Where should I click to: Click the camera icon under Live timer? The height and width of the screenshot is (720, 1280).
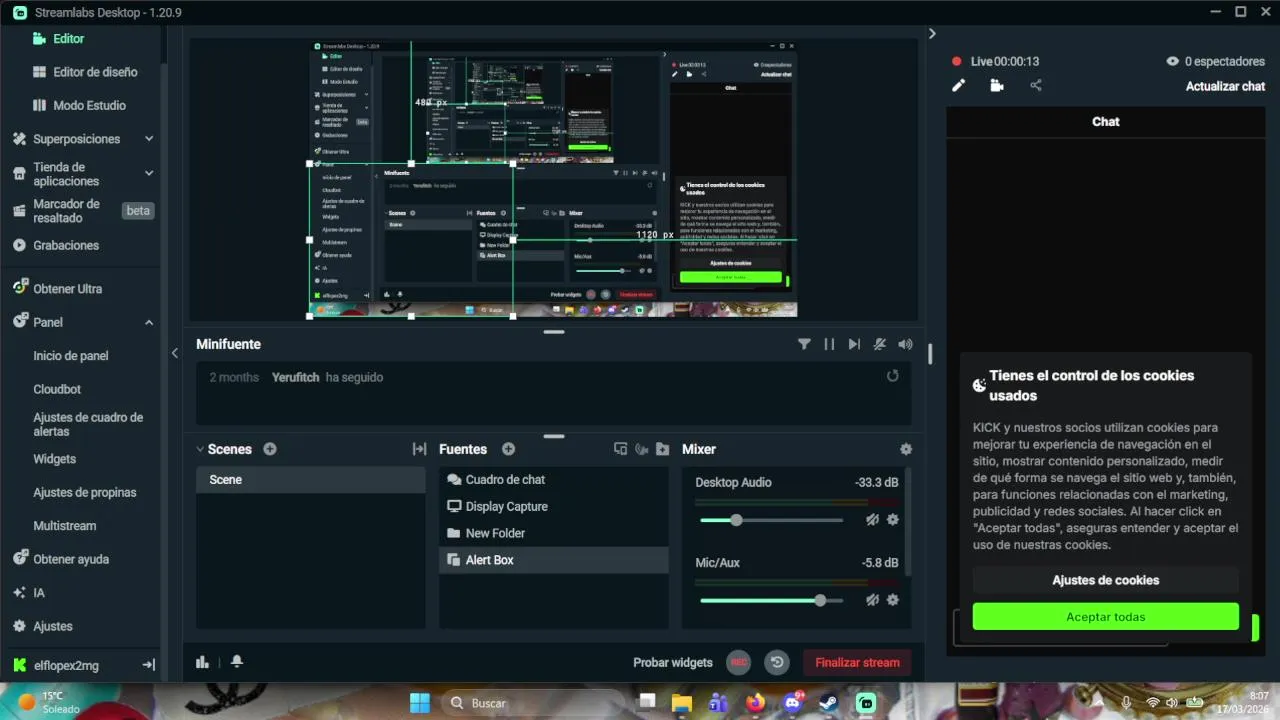tap(997, 86)
